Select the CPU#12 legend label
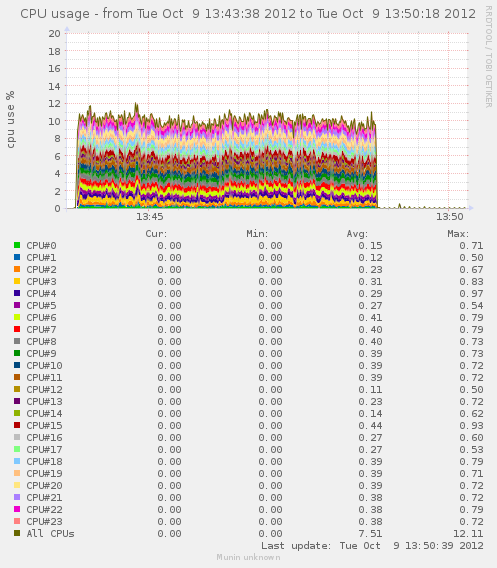Screen dimensions: 497x568 (44, 389)
